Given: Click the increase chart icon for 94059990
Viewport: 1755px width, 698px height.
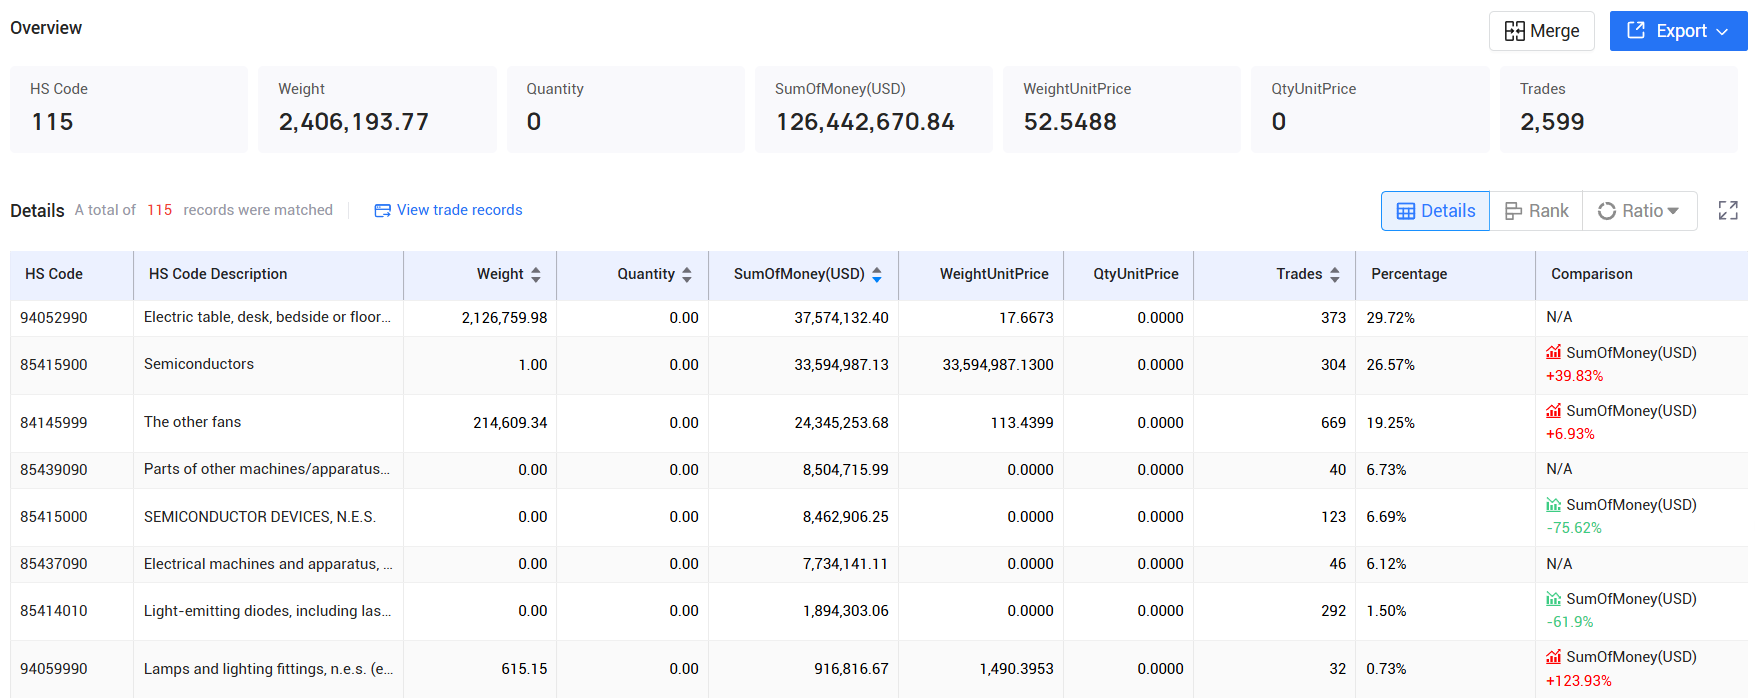Looking at the screenshot, I should pyautogui.click(x=1554, y=657).
